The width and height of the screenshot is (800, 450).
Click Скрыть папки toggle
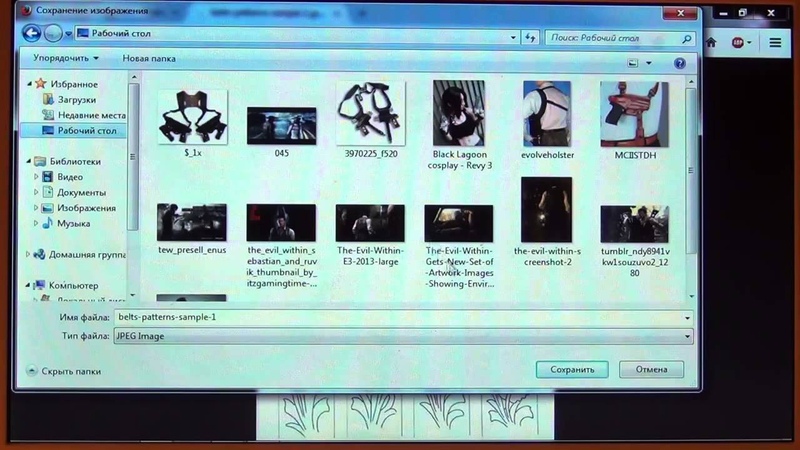click(x=64, y=371)
